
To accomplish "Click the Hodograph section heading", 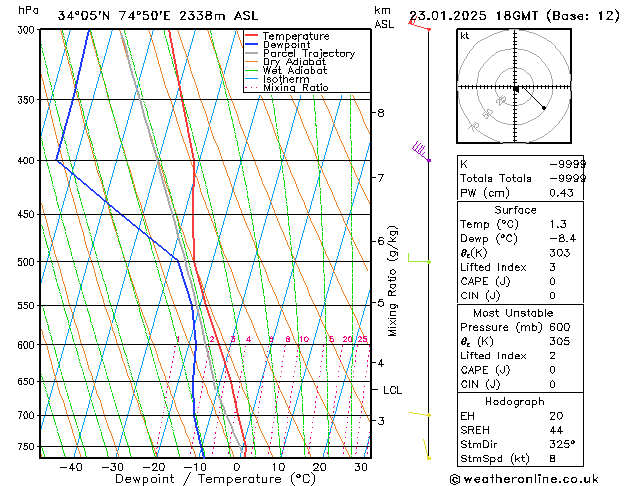I will (x=515, y=402).
